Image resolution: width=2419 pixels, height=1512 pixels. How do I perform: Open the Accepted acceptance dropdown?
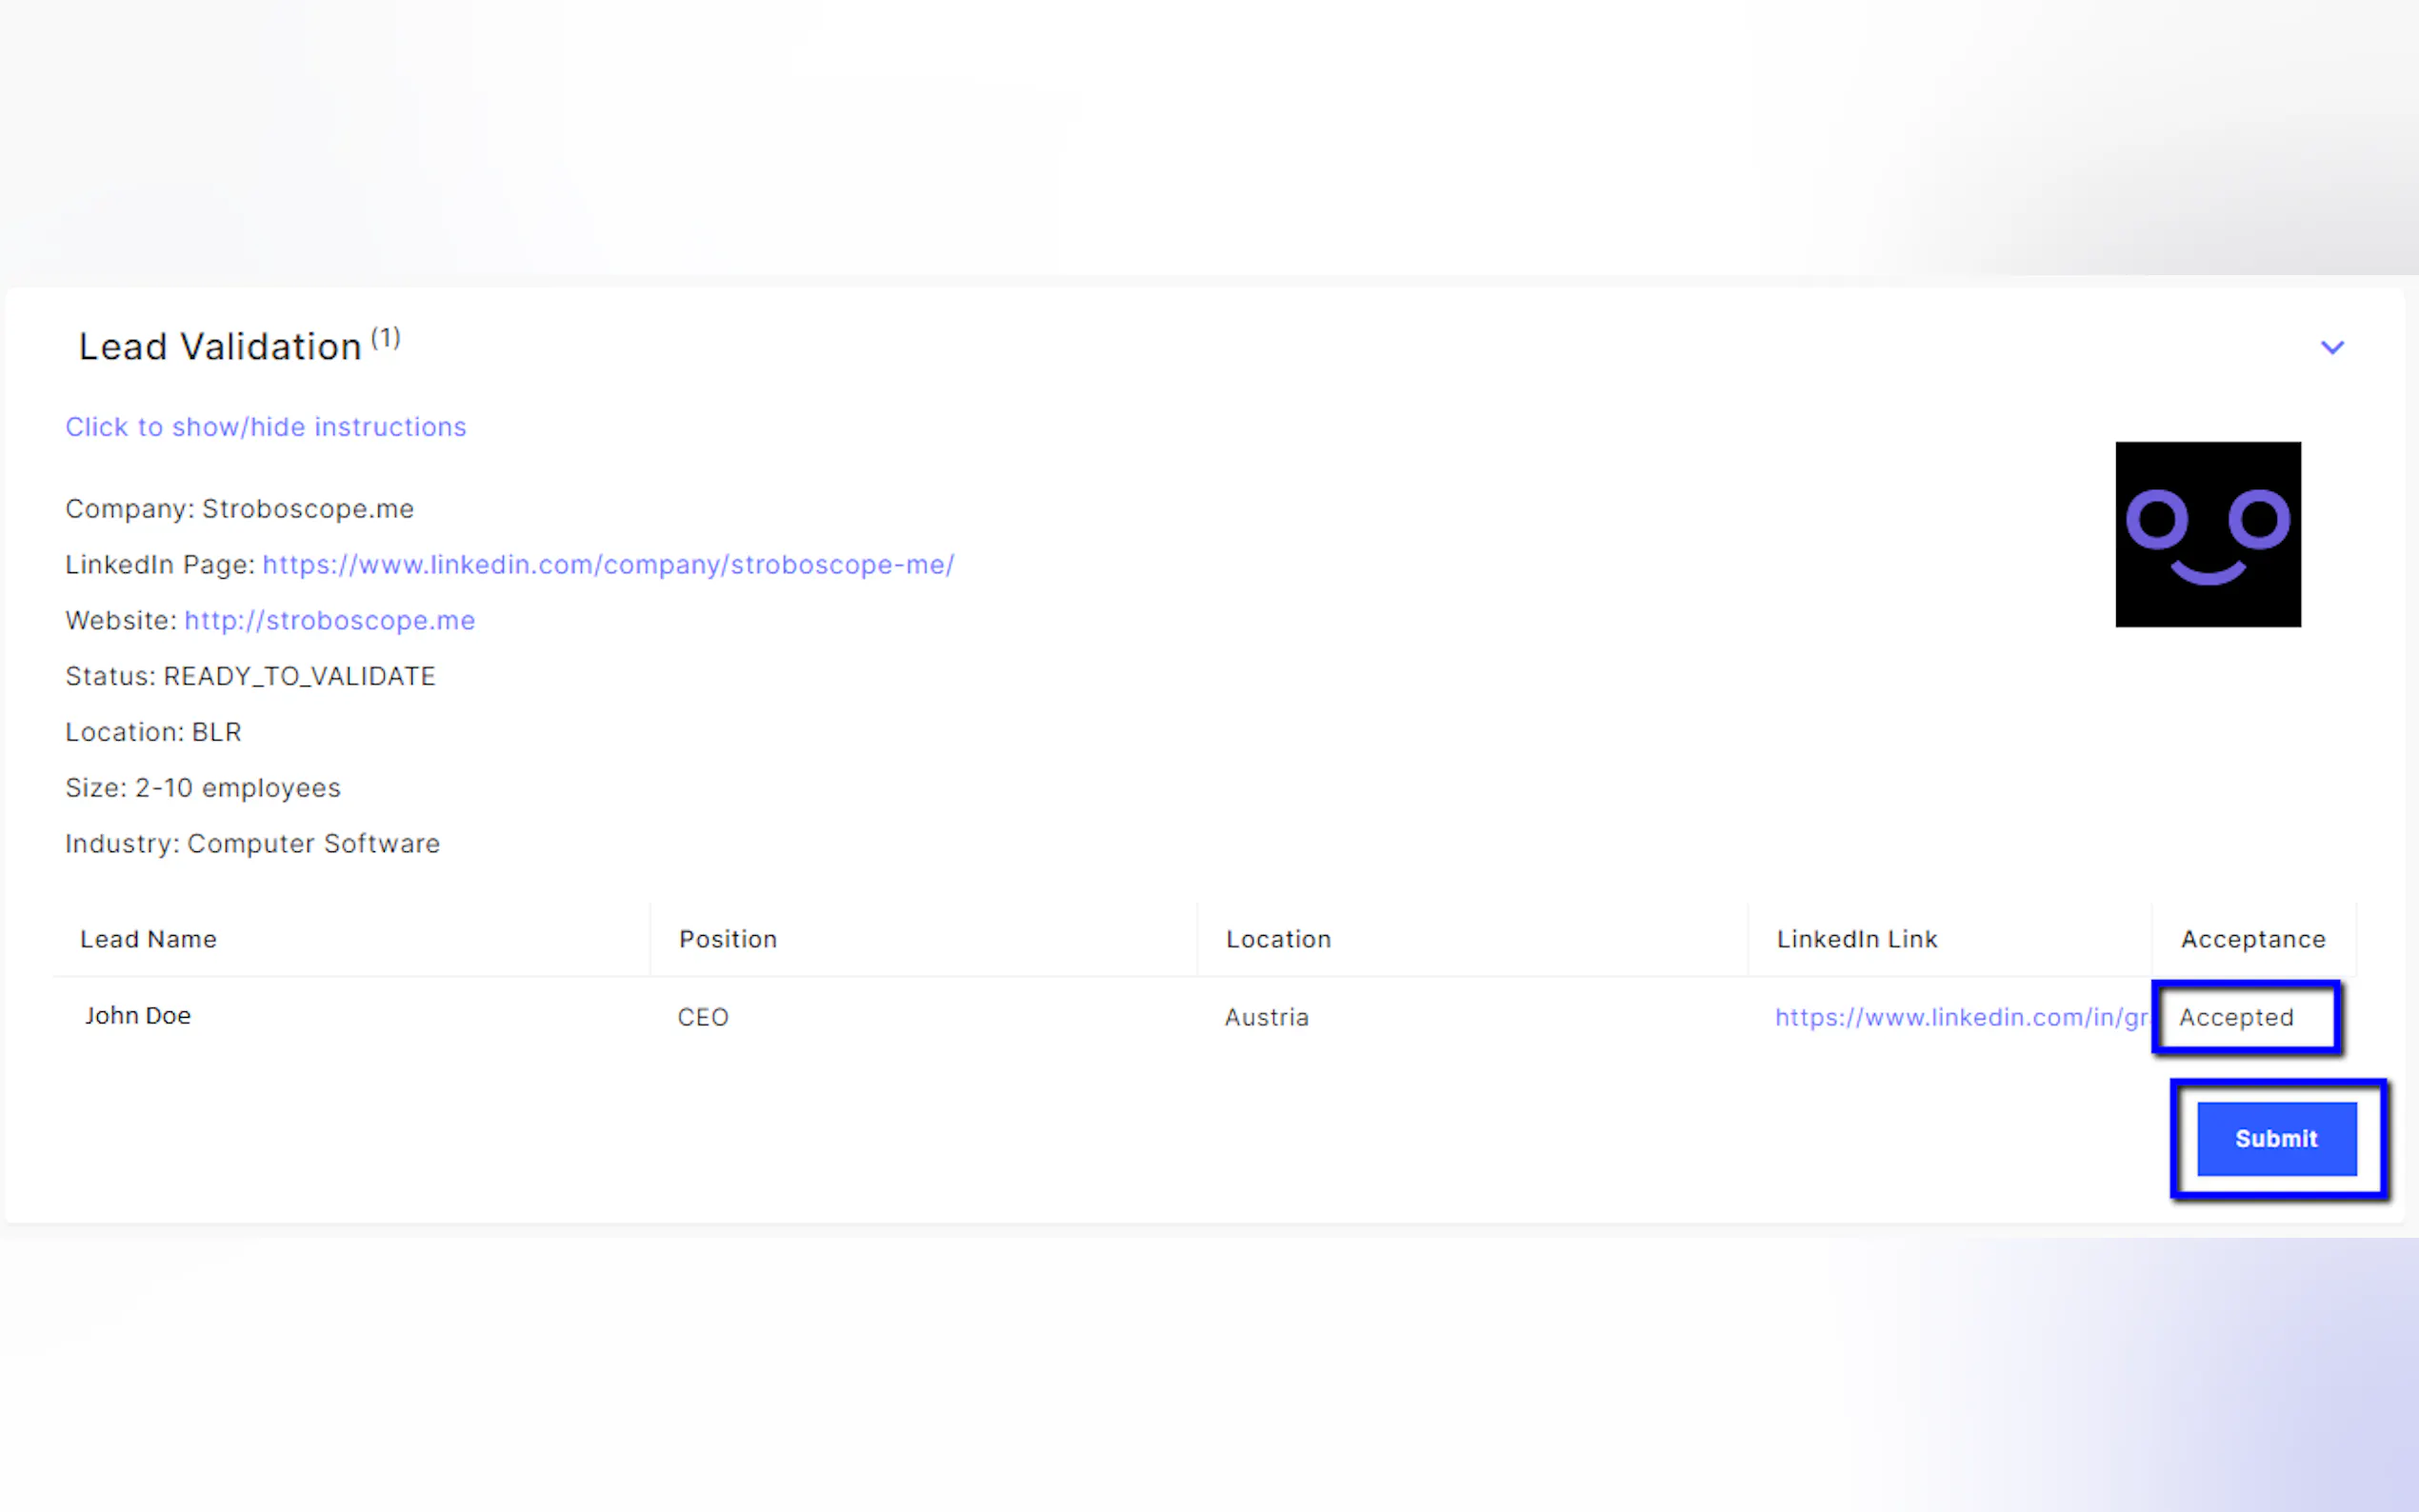point(2245,1017)
